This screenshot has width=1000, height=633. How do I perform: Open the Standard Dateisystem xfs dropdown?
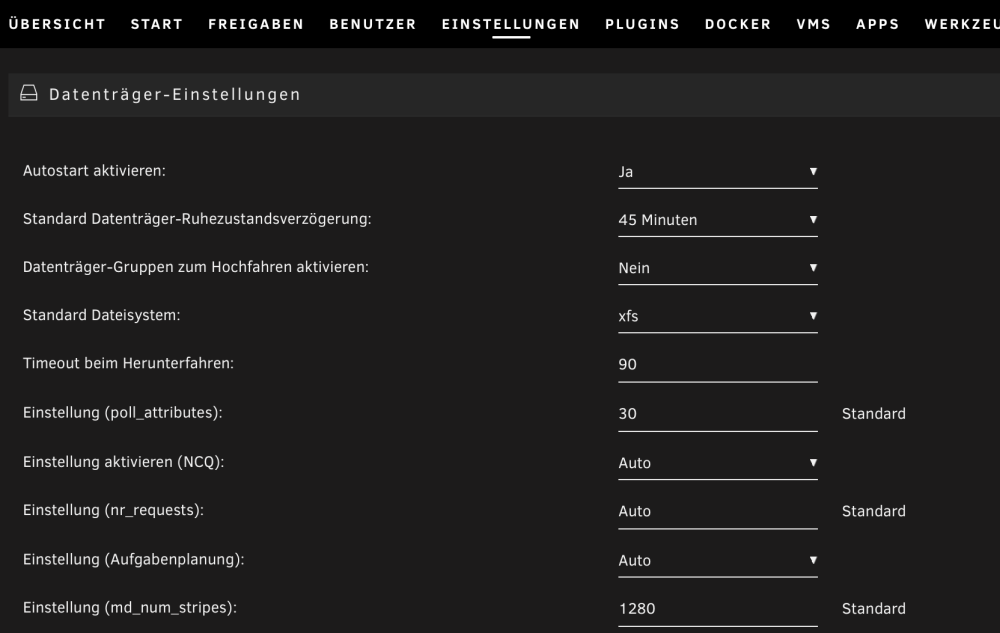(717, 316)
